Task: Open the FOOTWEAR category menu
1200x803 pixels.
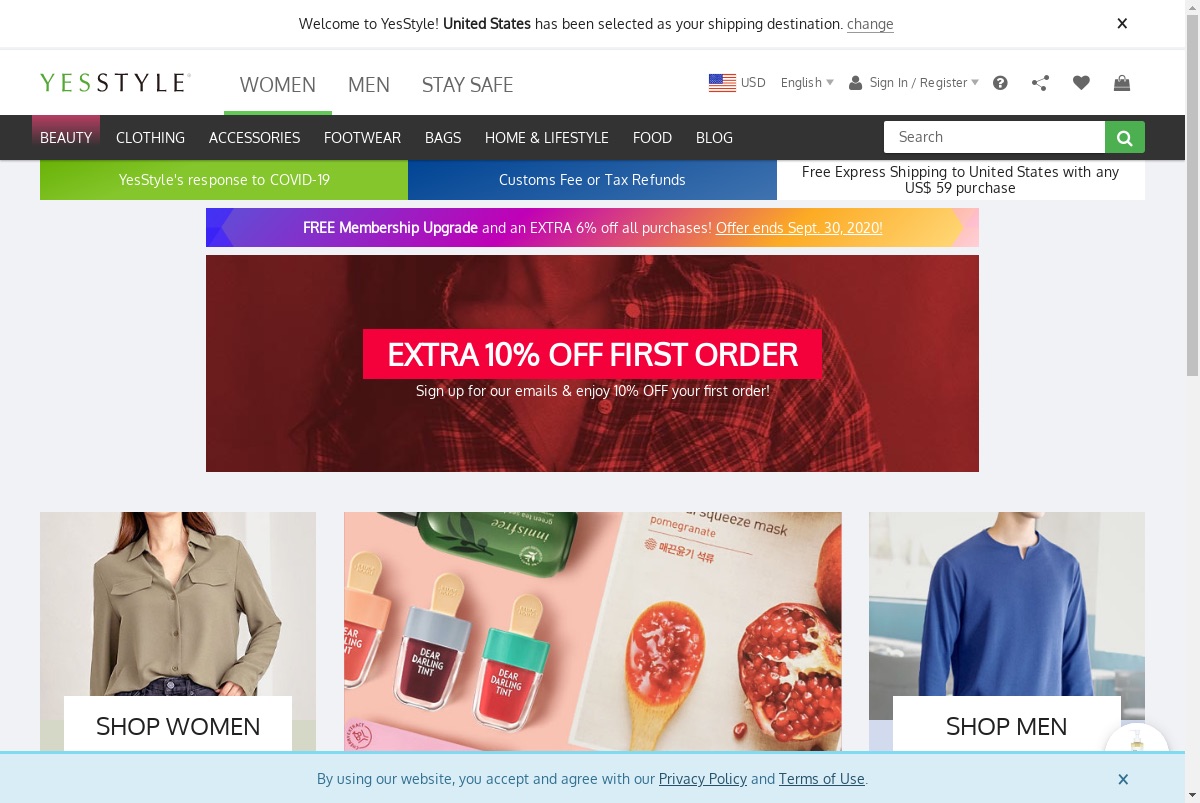Action: (362, 137)
